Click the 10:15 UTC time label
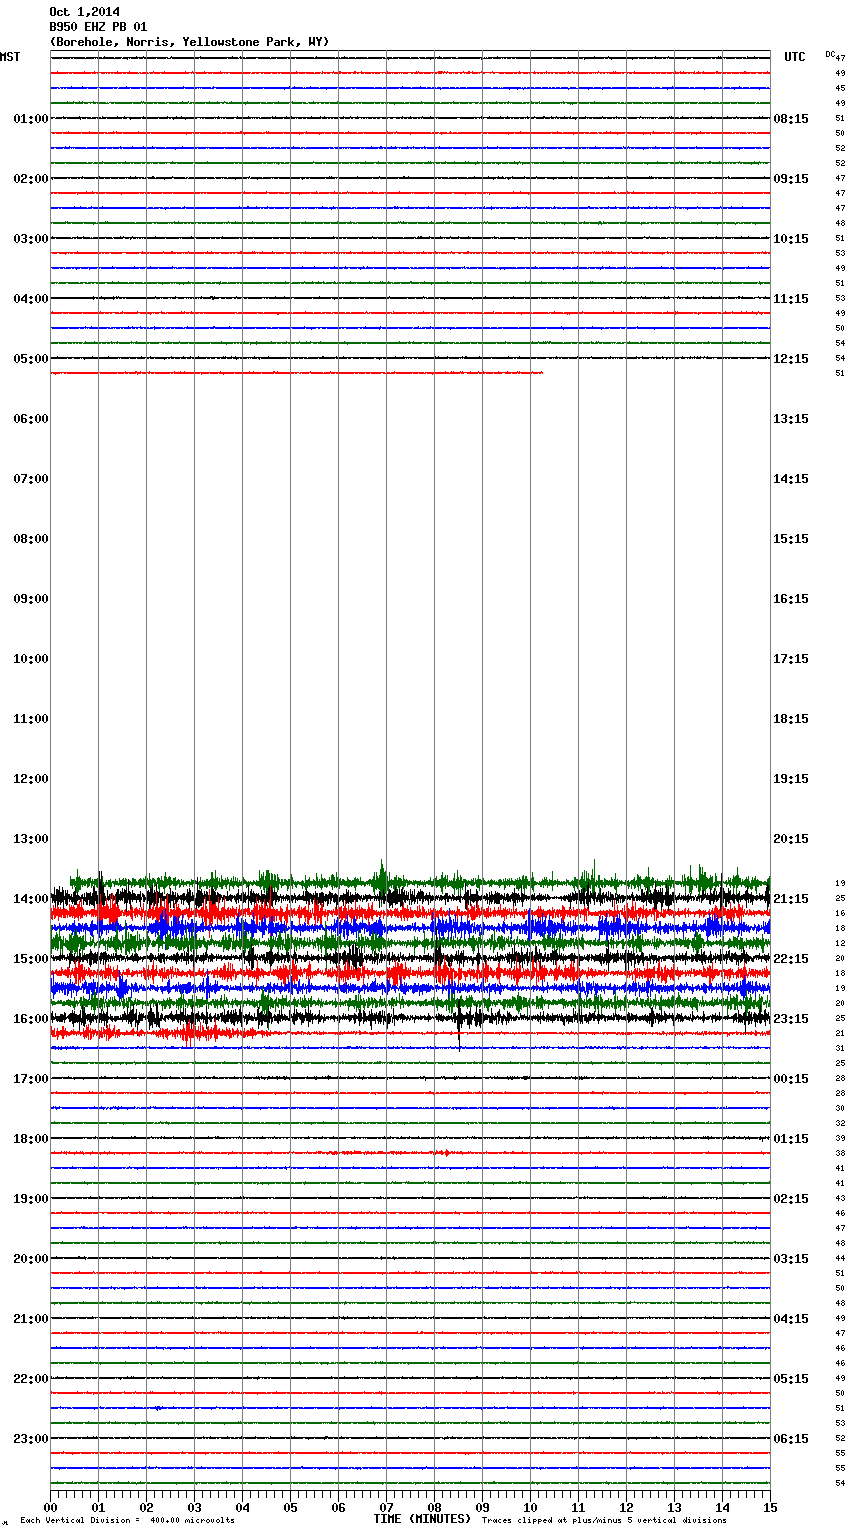 click(x=791, y=239)
